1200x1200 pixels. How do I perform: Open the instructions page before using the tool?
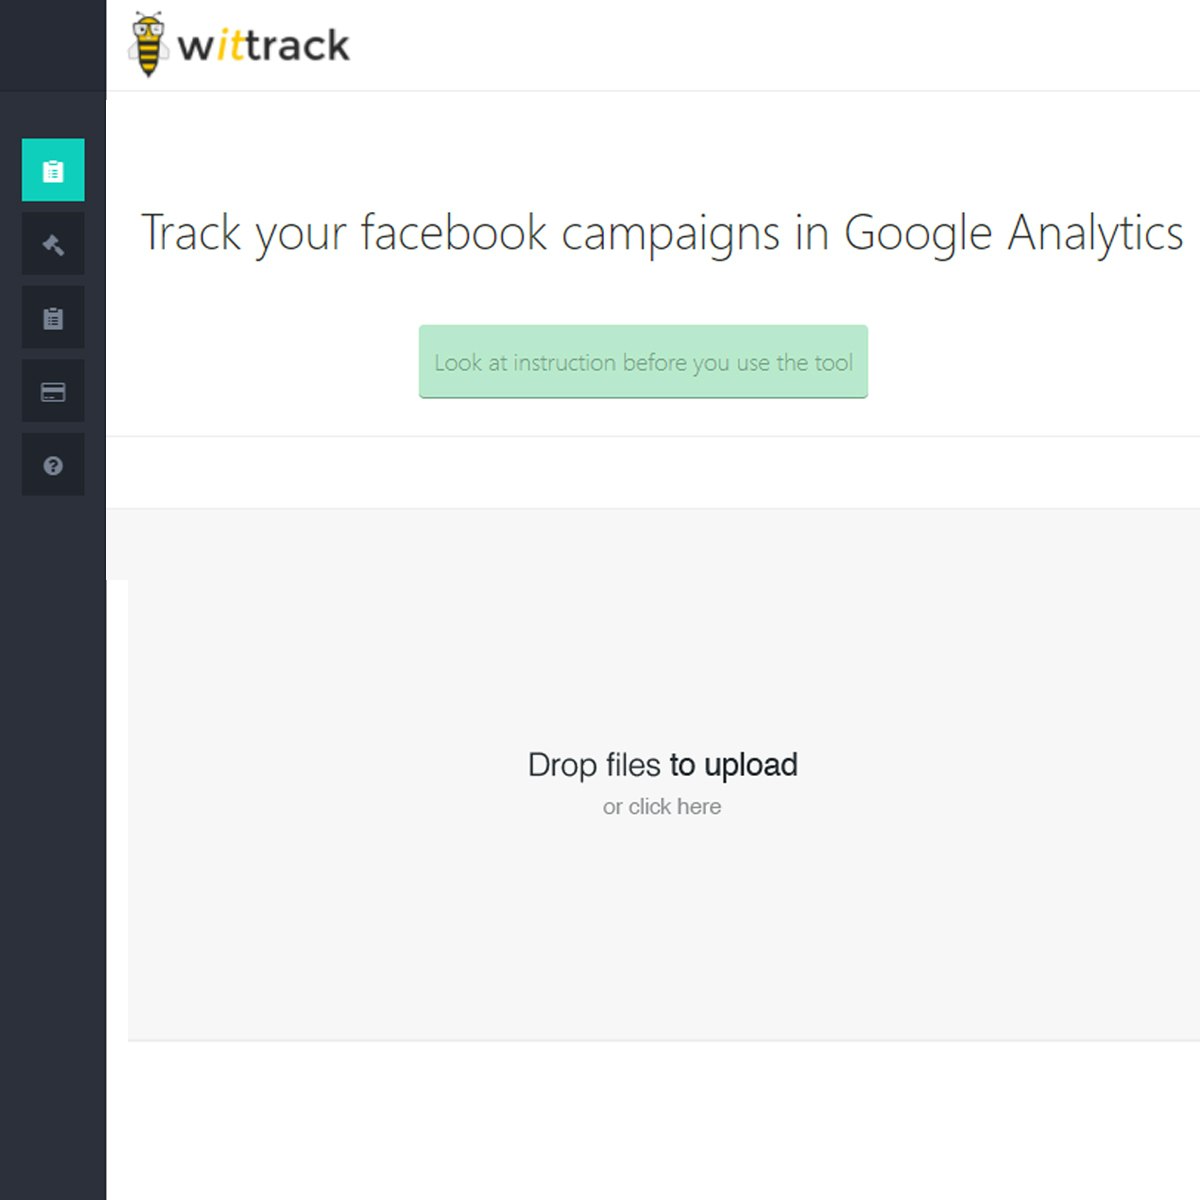pos(643,362)
